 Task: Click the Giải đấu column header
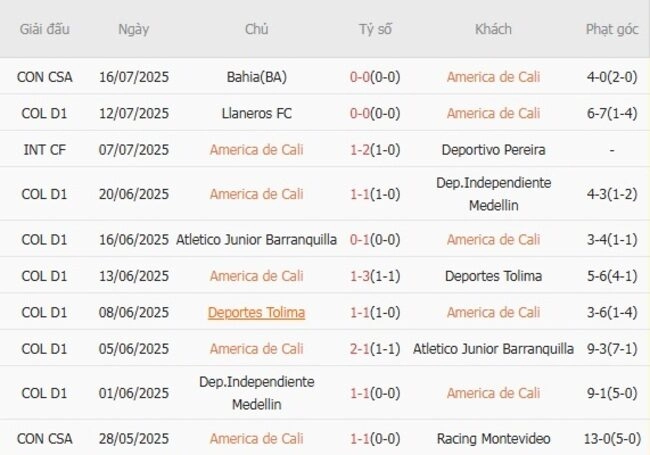pos(44,29)
